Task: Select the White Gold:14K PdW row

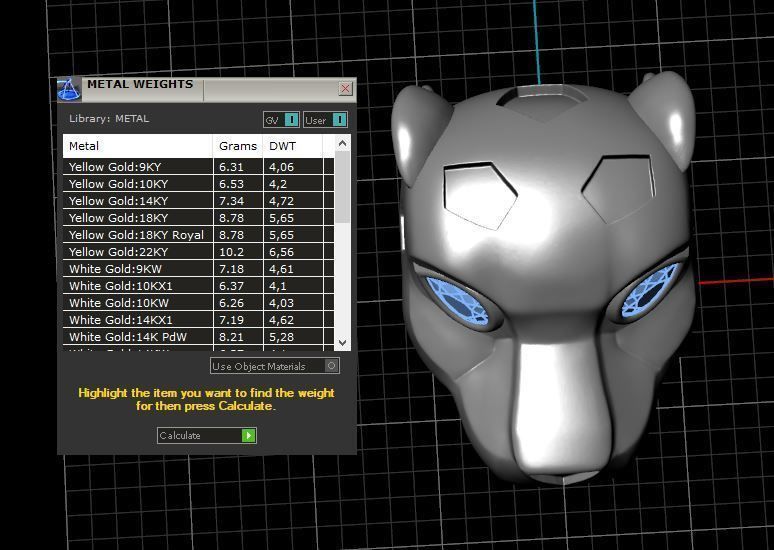Action: [198, 337]
